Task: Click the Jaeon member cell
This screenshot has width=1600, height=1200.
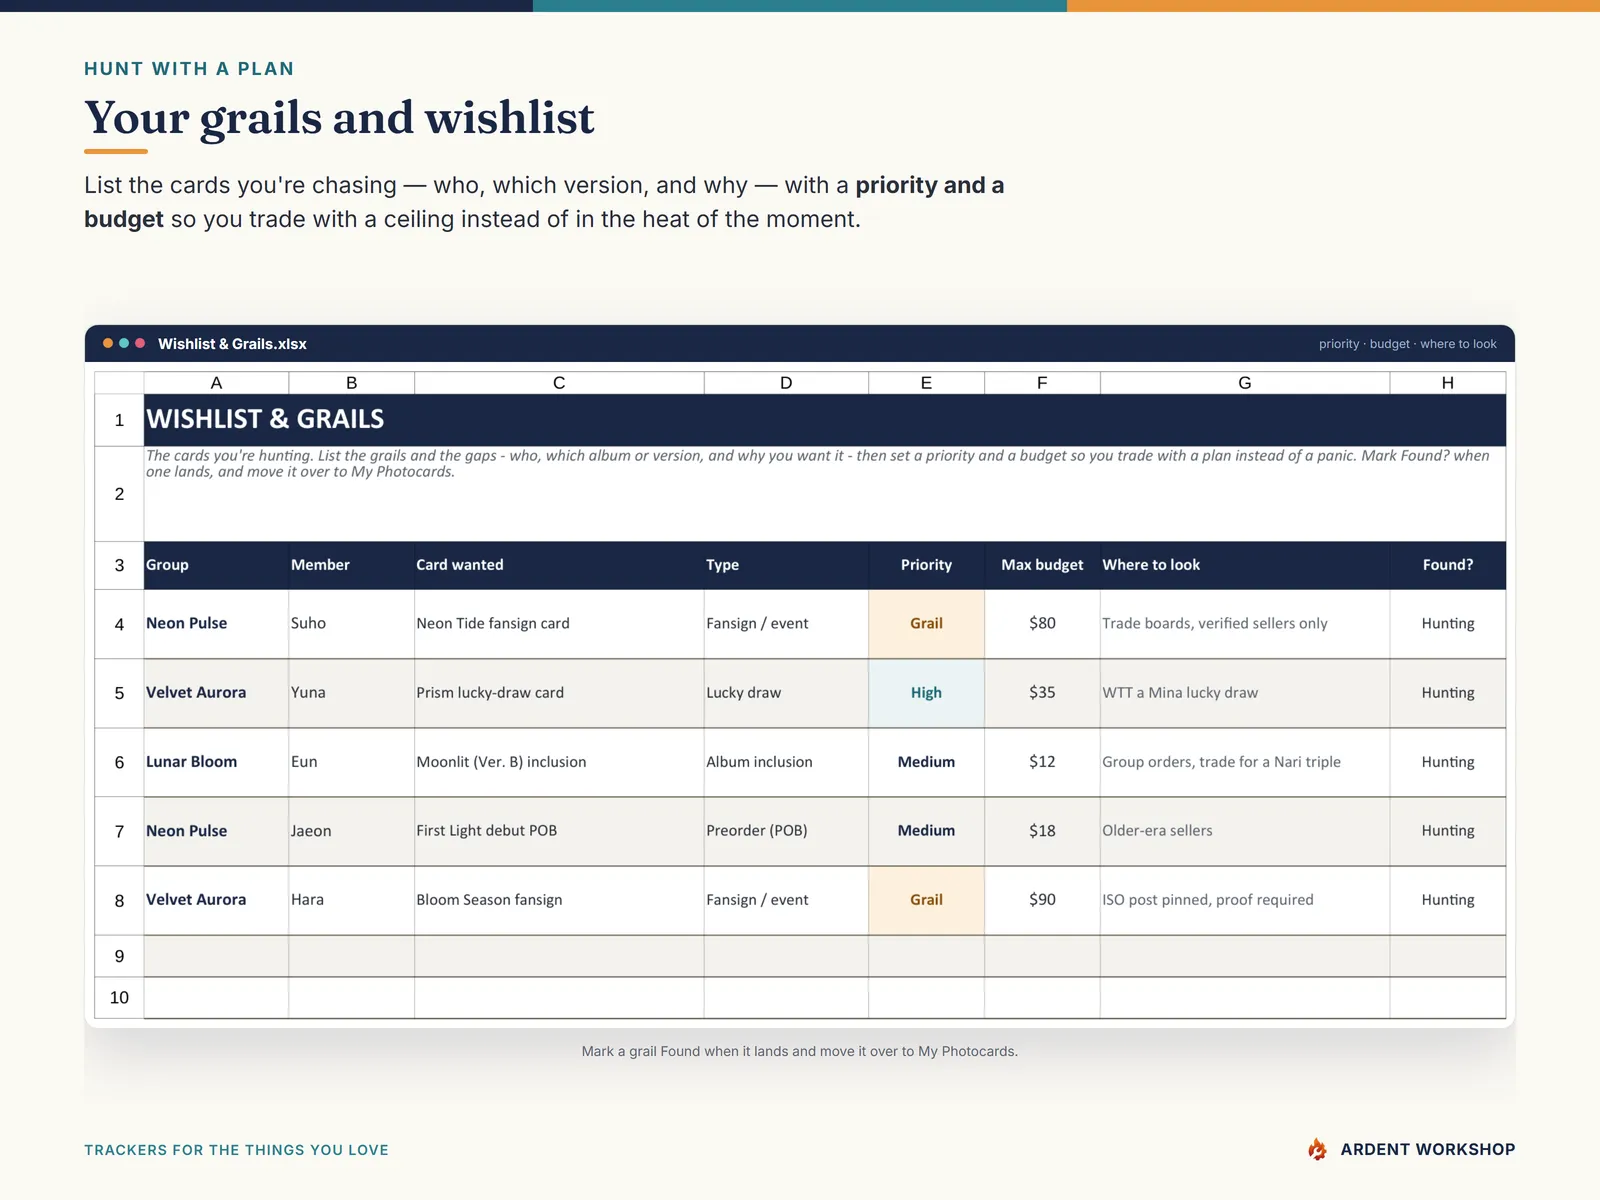Action: click(352, 831)
